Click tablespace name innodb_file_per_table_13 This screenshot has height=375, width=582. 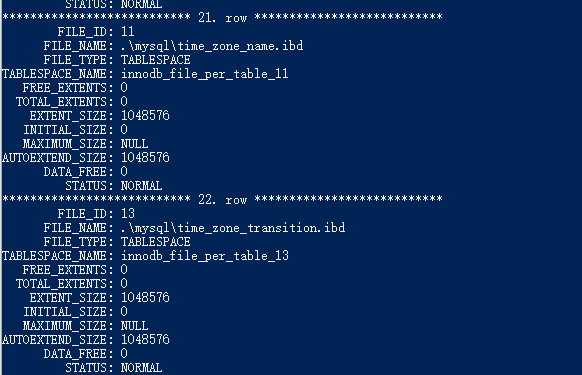[x=205, y=256]
